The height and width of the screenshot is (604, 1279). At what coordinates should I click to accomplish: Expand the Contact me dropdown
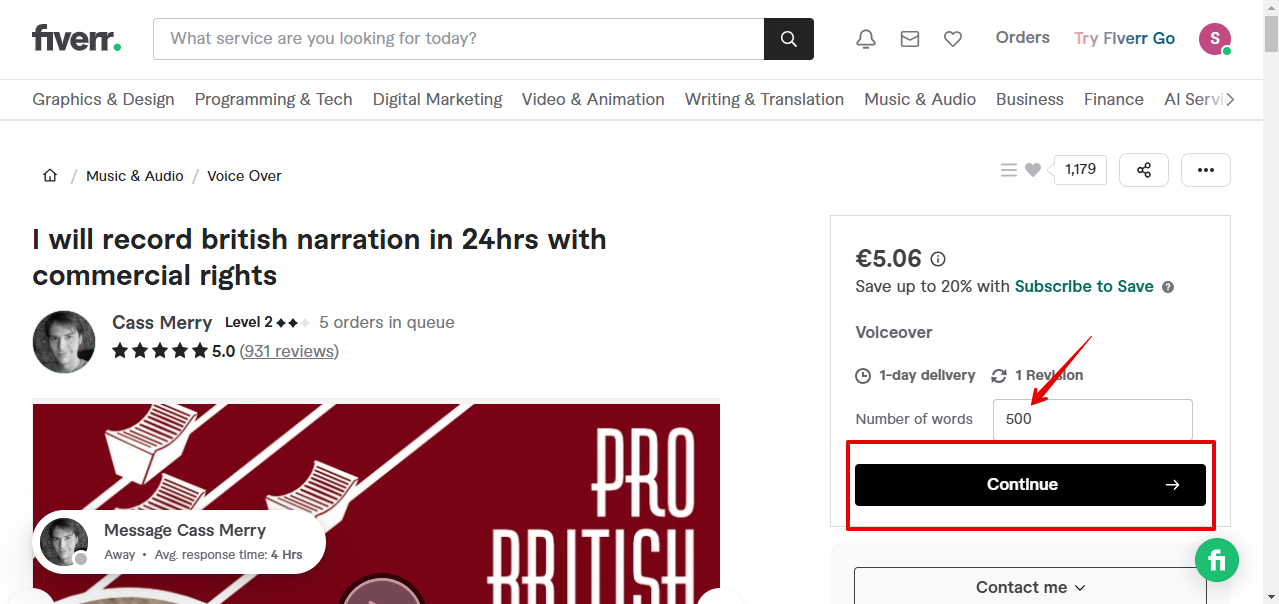click(x=1030, y=587)
